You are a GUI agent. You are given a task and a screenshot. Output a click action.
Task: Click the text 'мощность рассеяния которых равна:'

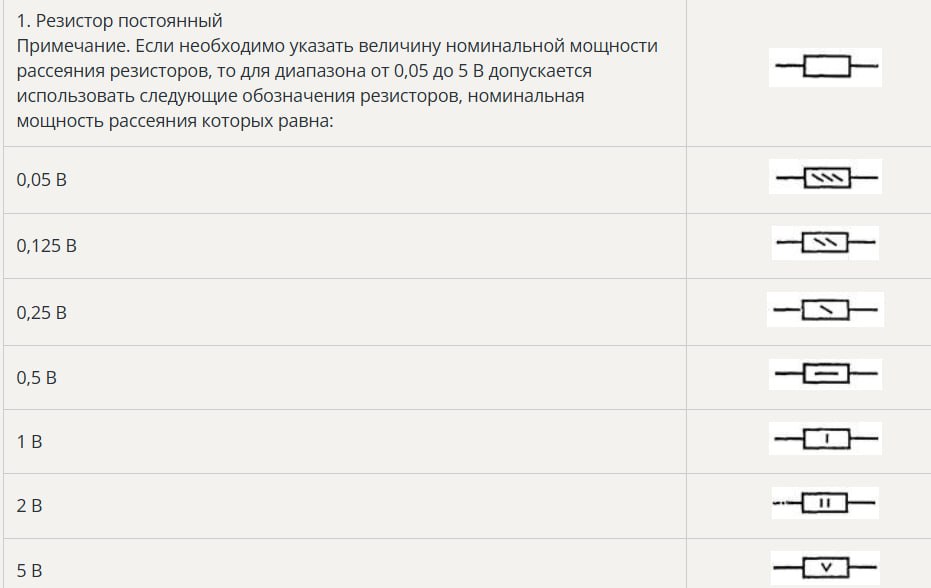pos(175,121)
